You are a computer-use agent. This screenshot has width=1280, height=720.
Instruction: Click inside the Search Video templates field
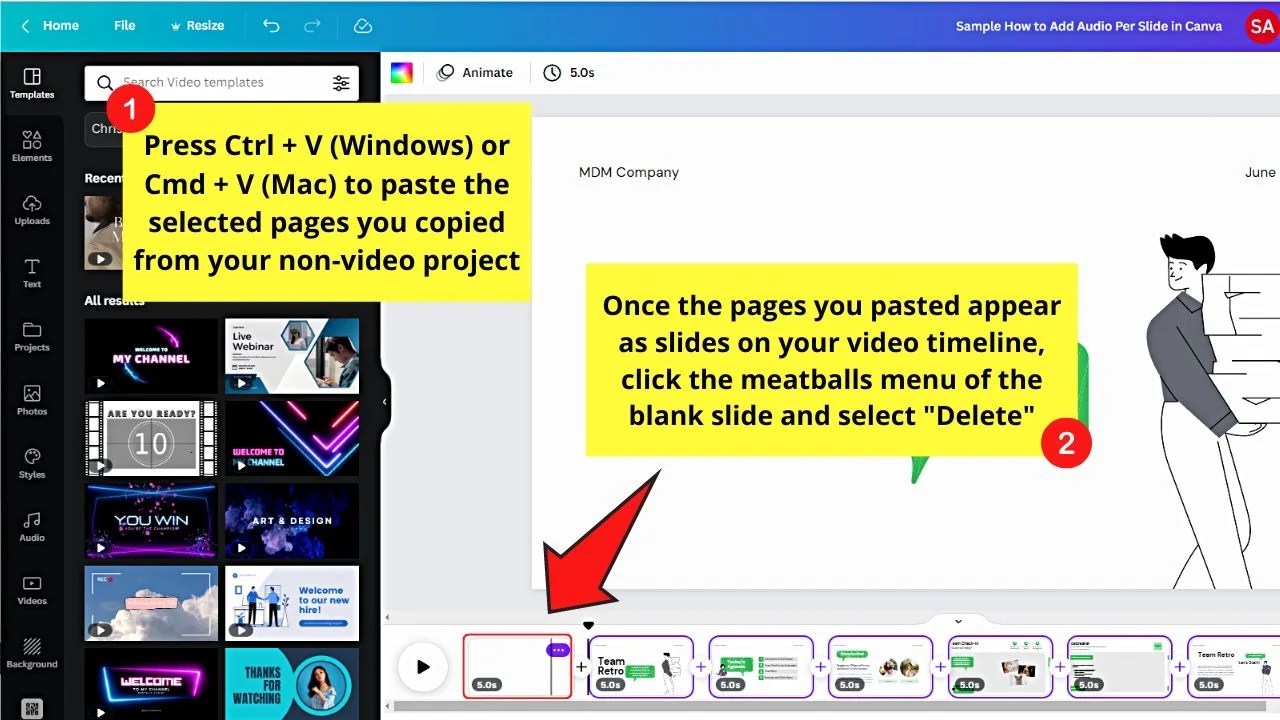[200, 82]
